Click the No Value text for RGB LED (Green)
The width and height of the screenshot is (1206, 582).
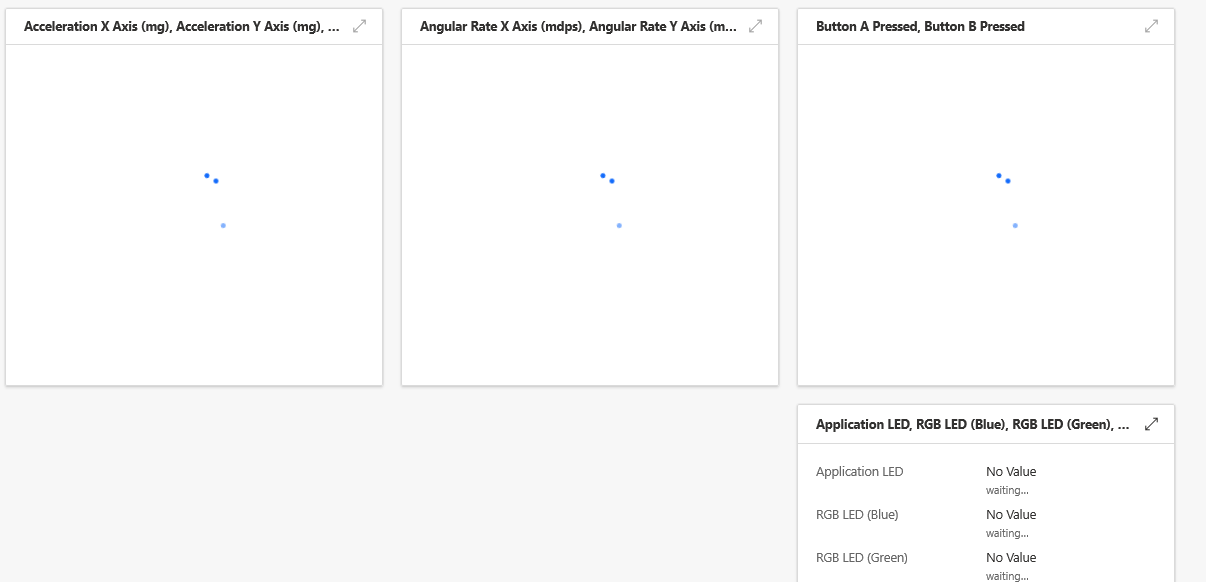(1011, 558)
